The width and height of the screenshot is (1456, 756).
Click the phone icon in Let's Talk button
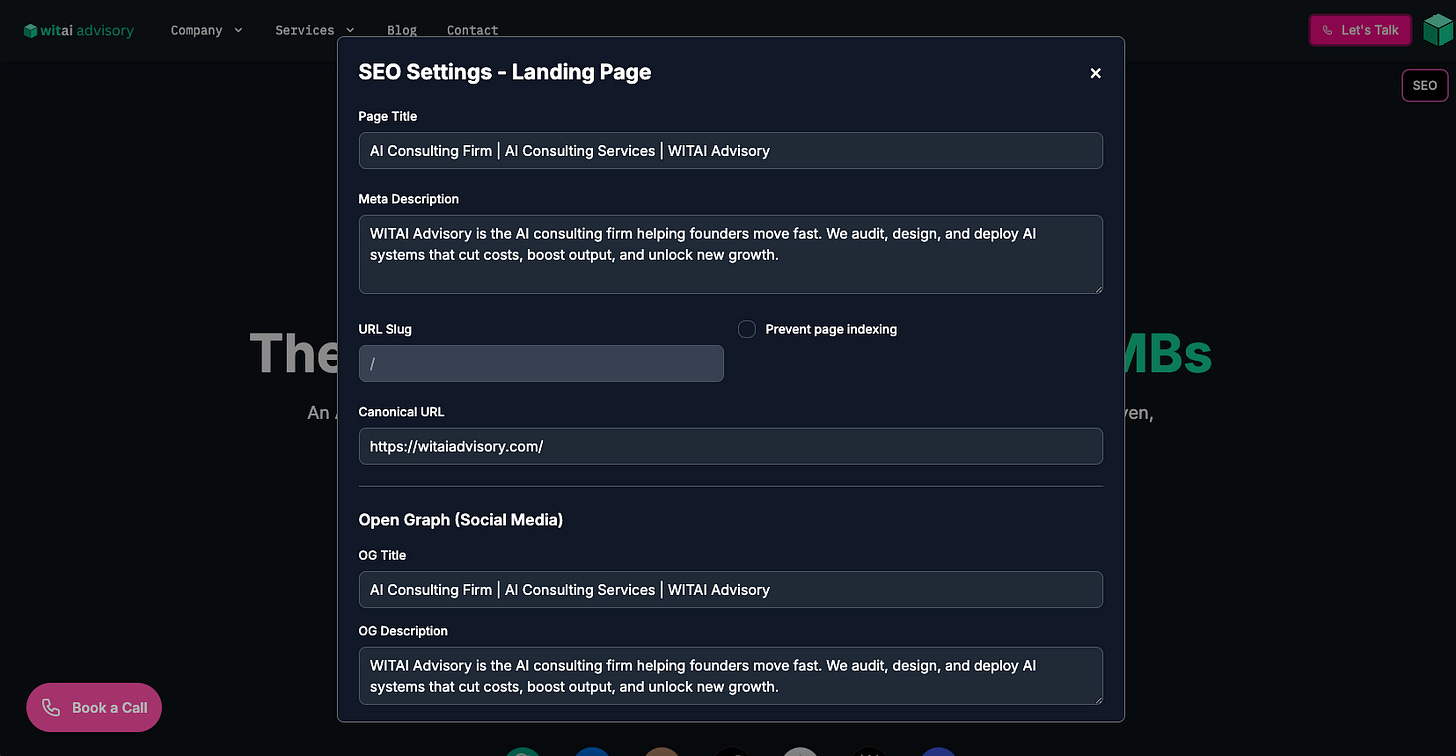[1327, 30]
